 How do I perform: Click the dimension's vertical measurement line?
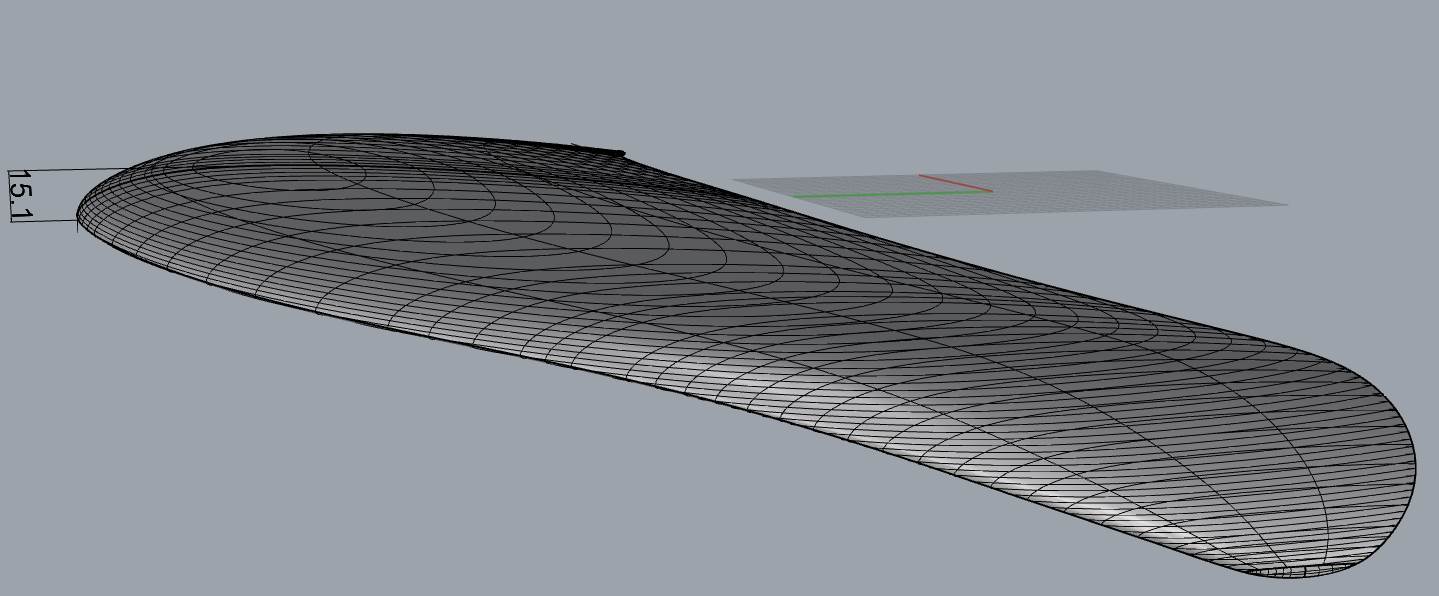tap(9, 196)
